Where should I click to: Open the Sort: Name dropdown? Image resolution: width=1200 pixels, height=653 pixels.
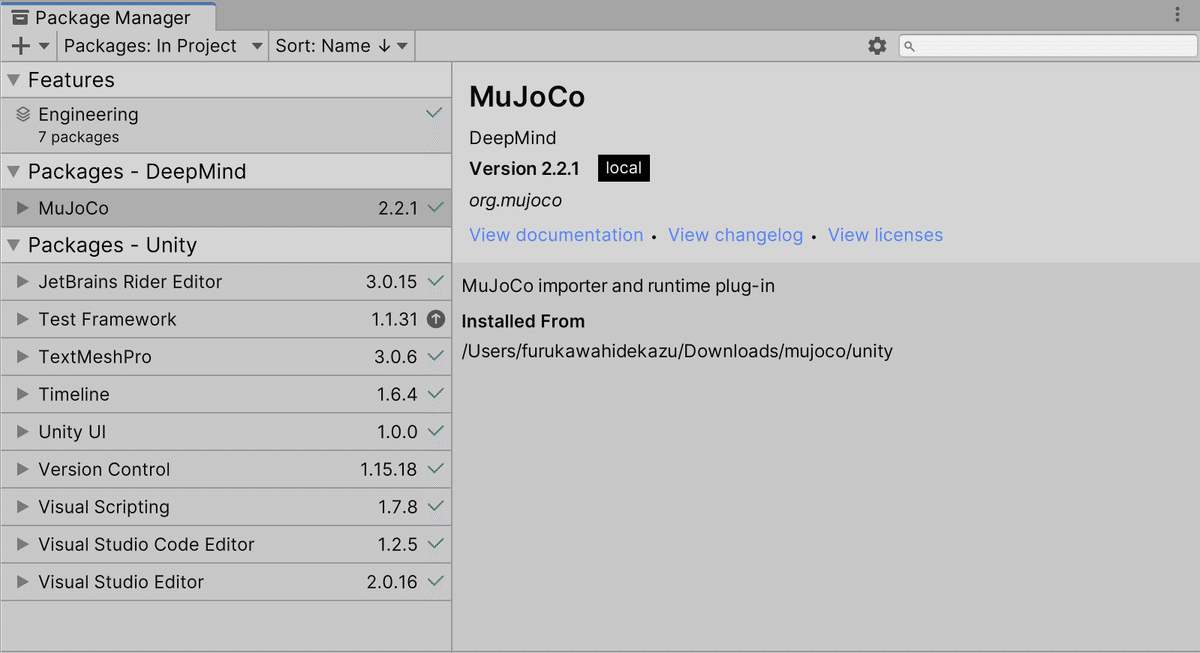341,45
